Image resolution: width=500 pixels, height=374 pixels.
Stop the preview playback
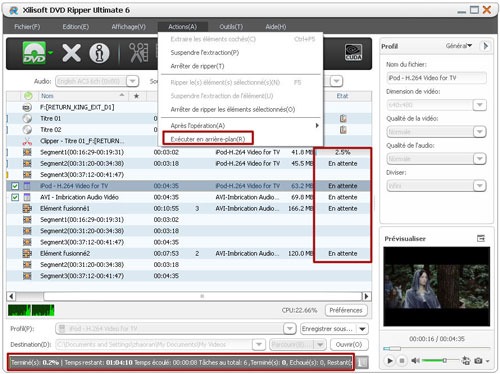click(x=402, y=360)
